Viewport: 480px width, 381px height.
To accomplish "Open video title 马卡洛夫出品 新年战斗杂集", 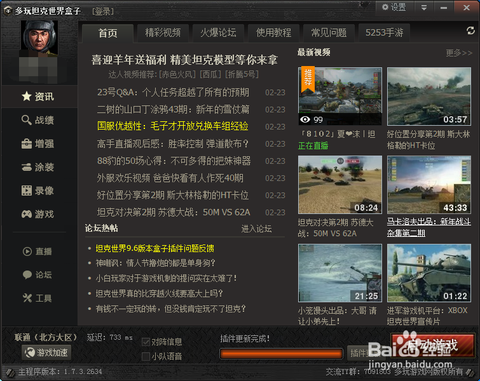I will click(429, 227).
